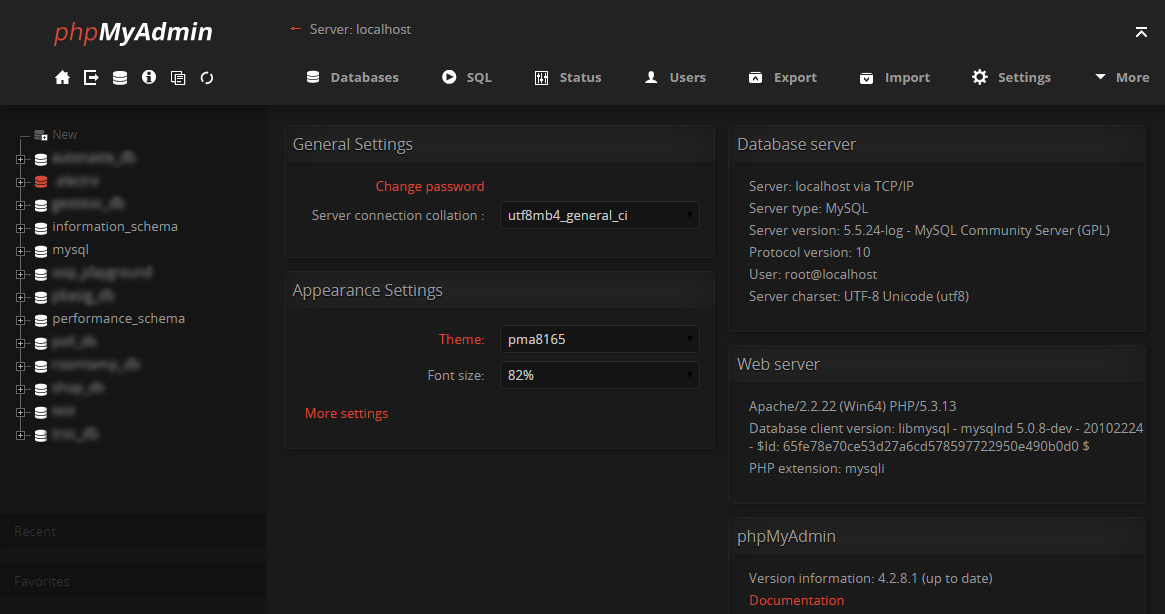The image size is (1165, 614).
Task: Click the User: root@localhost text
Action: (813, 274)
